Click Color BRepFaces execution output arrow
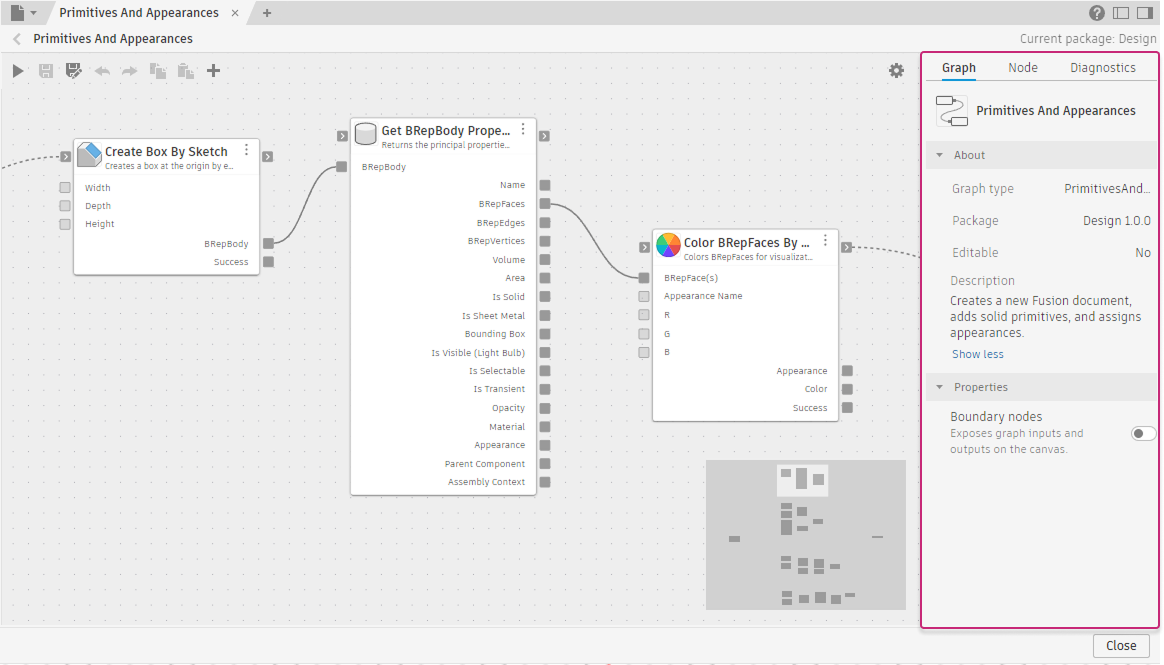This screenshot has width=1164, height=665. [846, 247]
